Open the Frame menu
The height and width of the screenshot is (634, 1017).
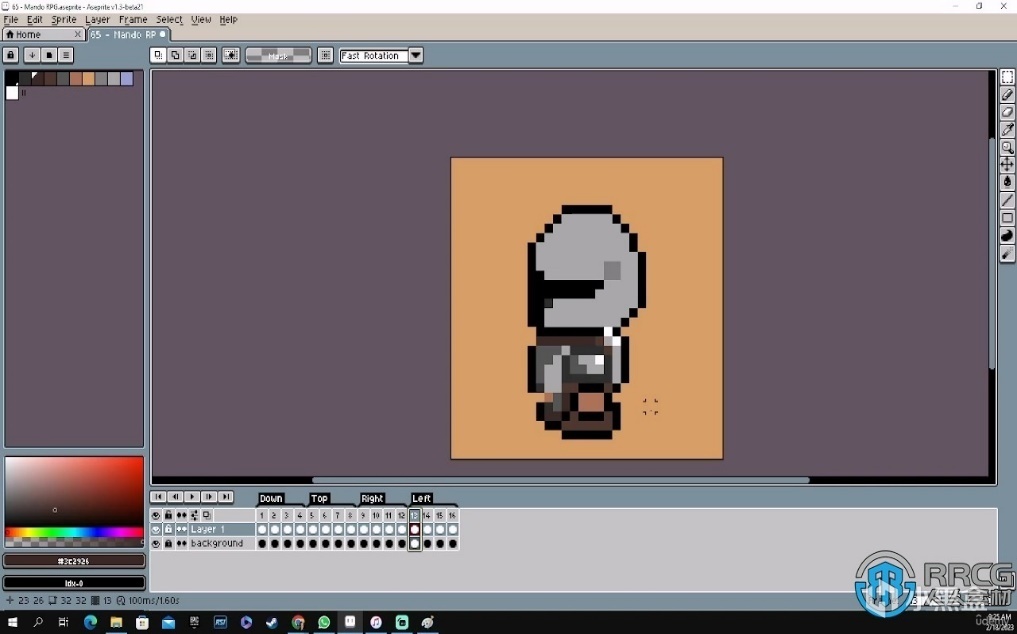point(133,19)
